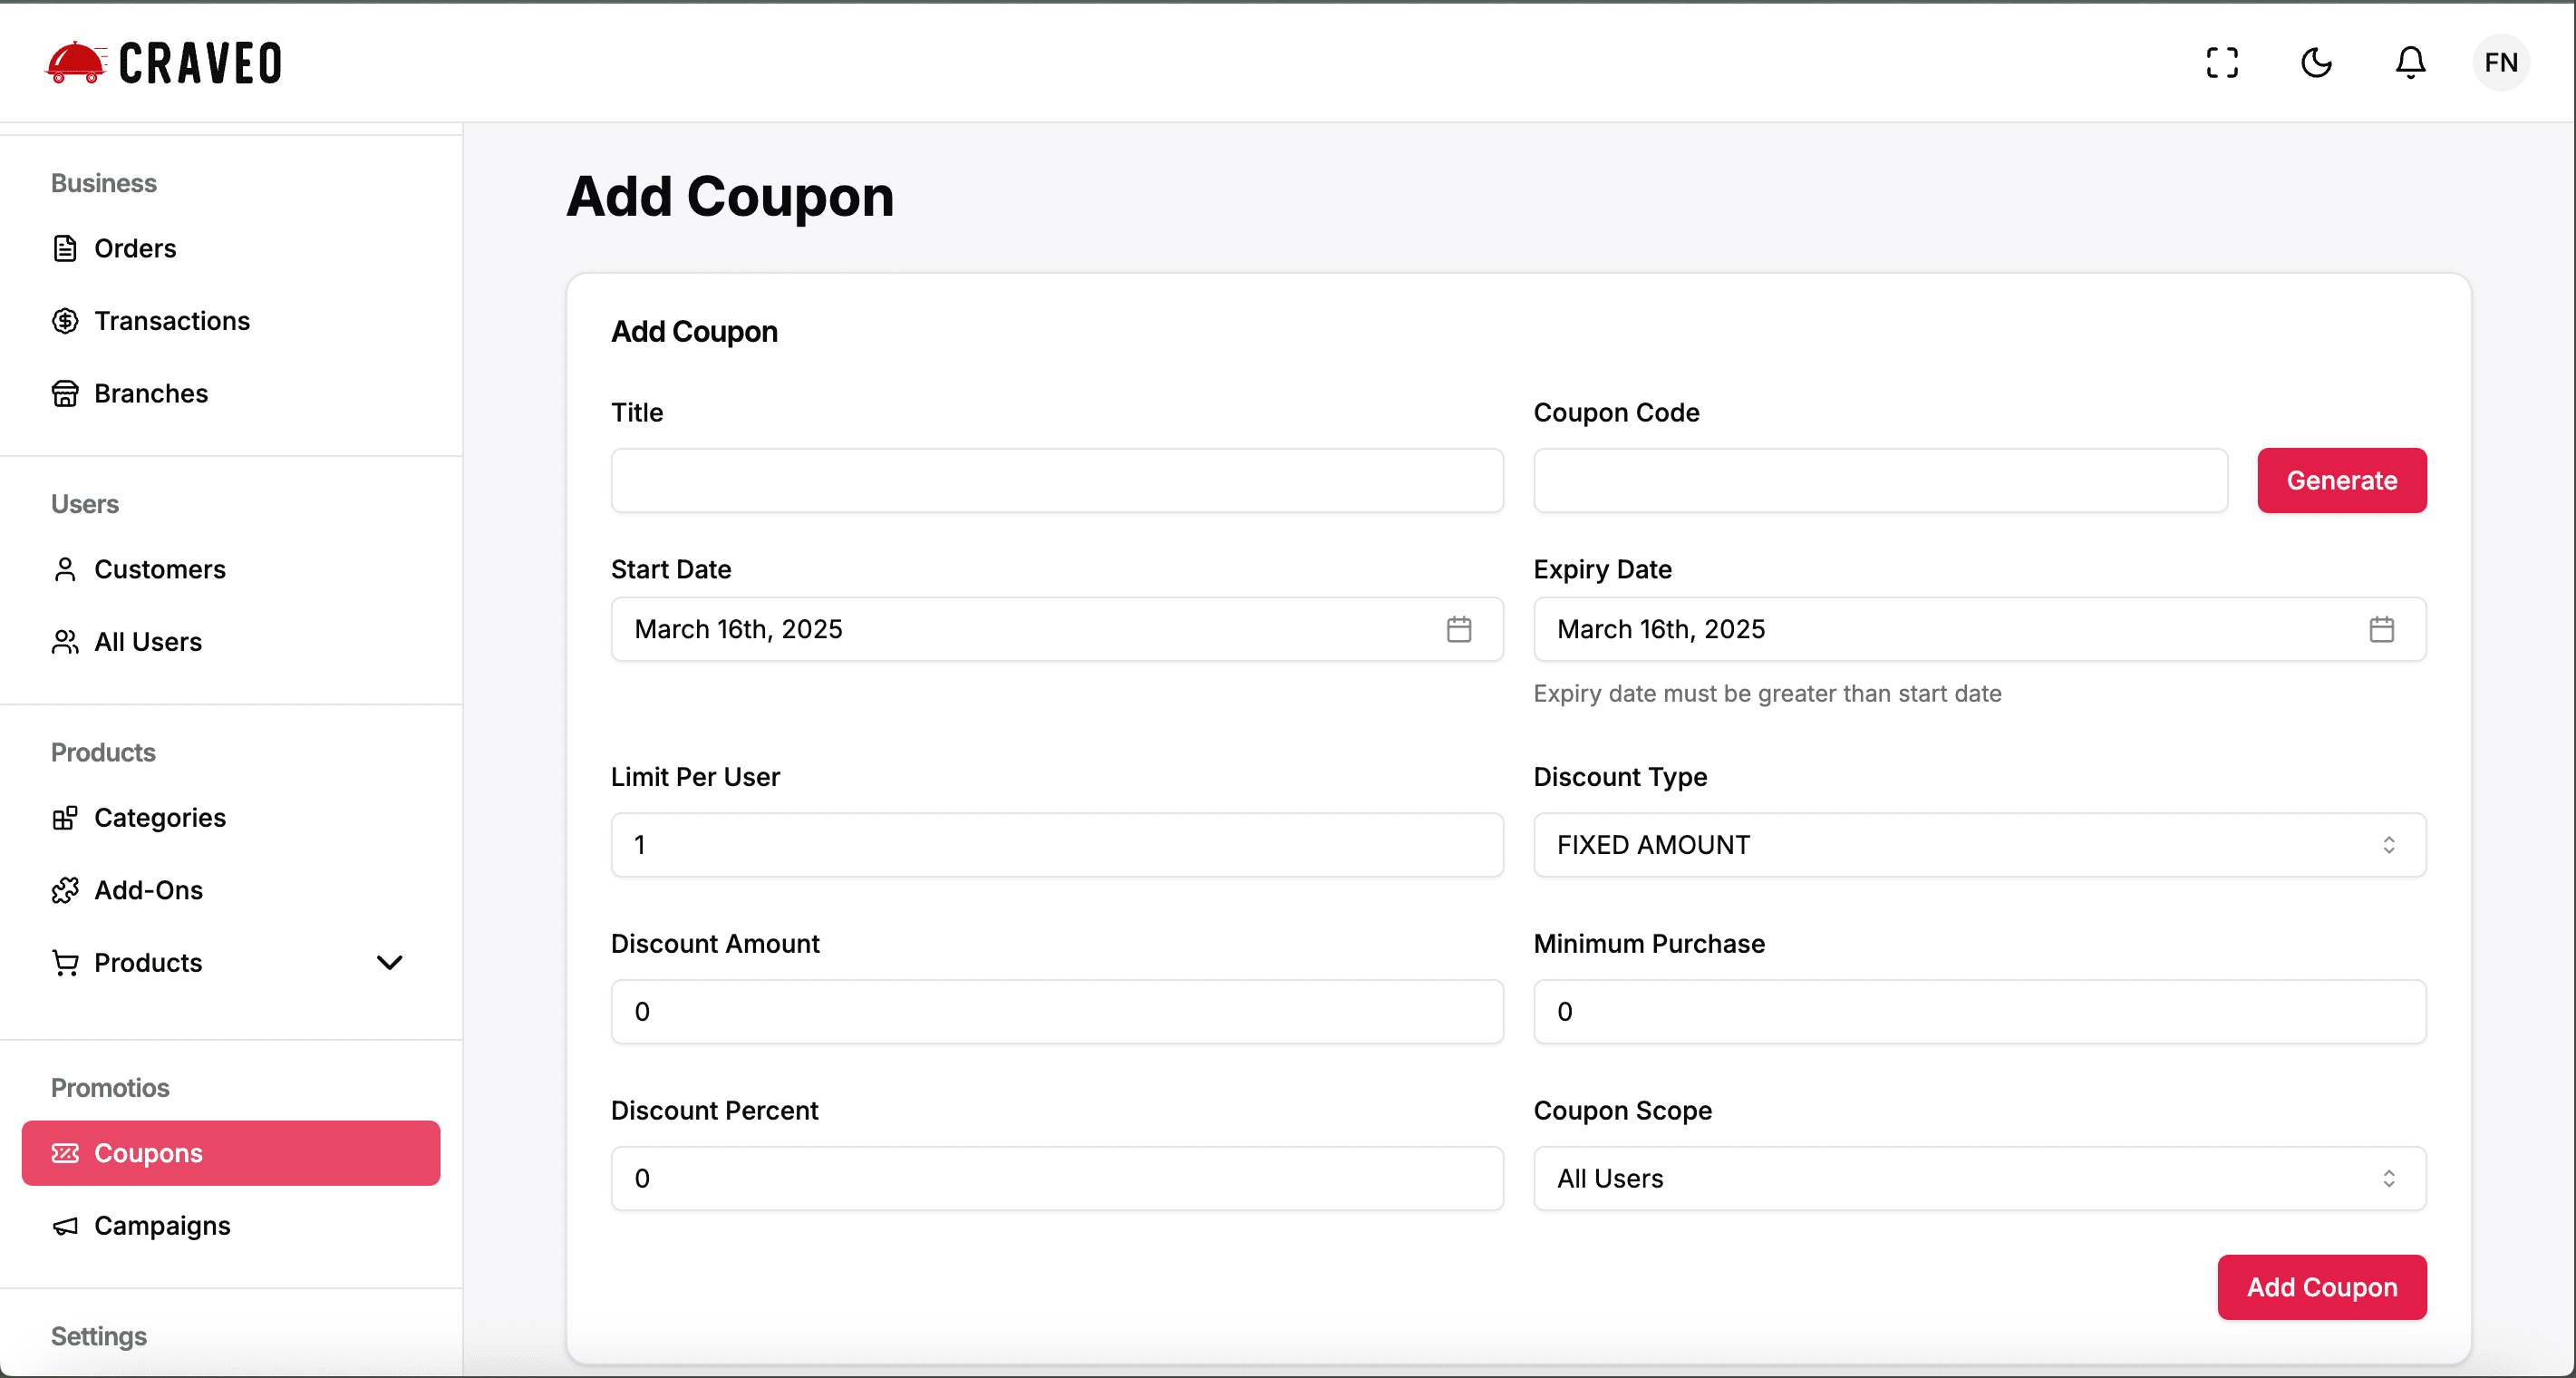Open Branches from sidebar
Image resolution: width=2576 pixels, height=1378 pixels.
151,393
